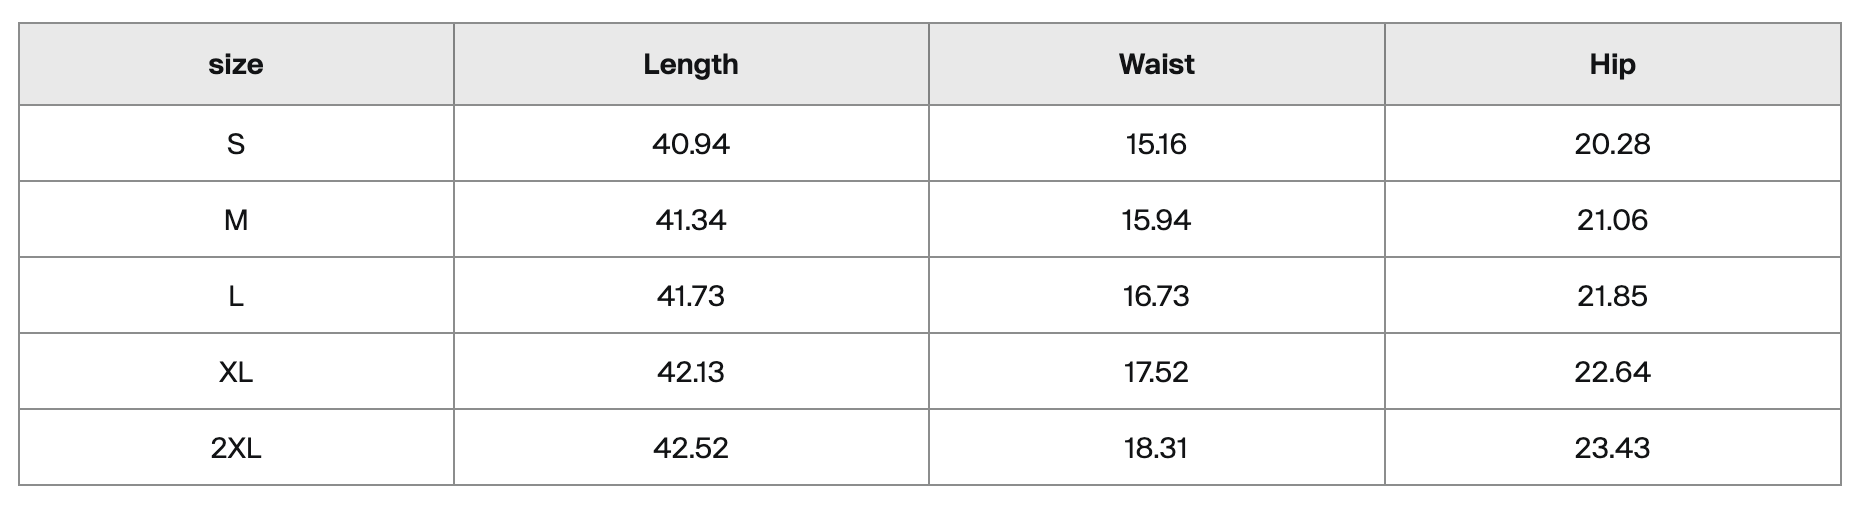This screenshot has height=508, width=1872.
Task: Select the 2XL size cell
Action: [x=236, y=448]
